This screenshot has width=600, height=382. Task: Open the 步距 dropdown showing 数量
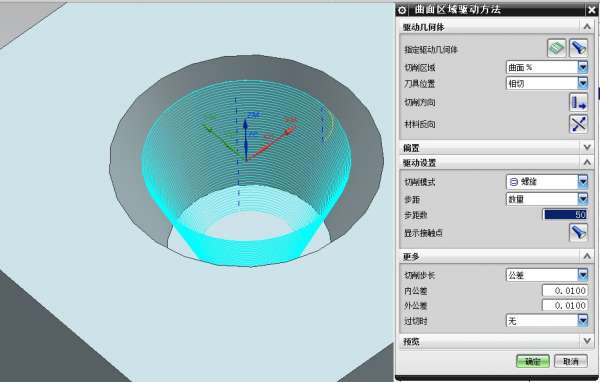click(547, 199)
